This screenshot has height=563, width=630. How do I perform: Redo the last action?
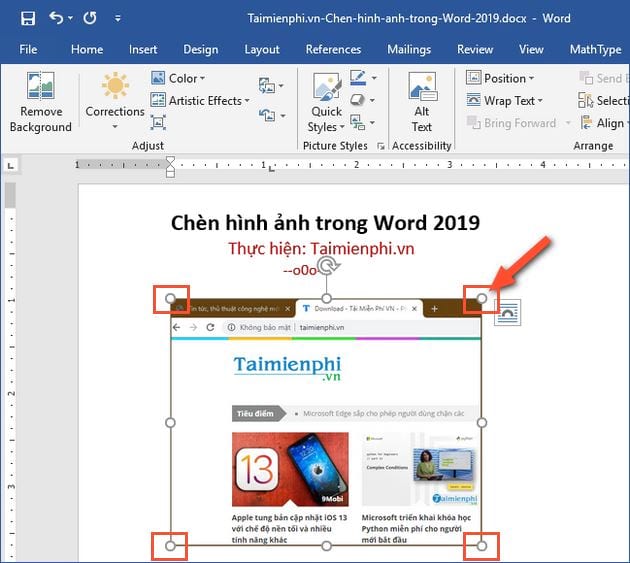[x=90, y=18]
